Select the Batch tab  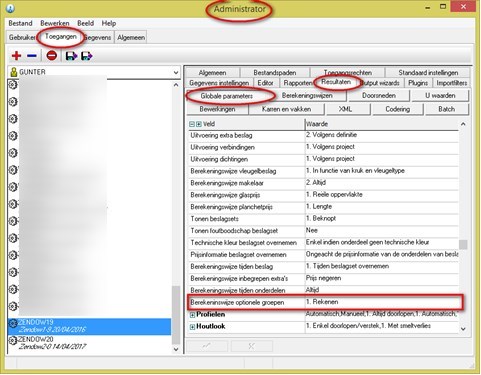point(447,109)
